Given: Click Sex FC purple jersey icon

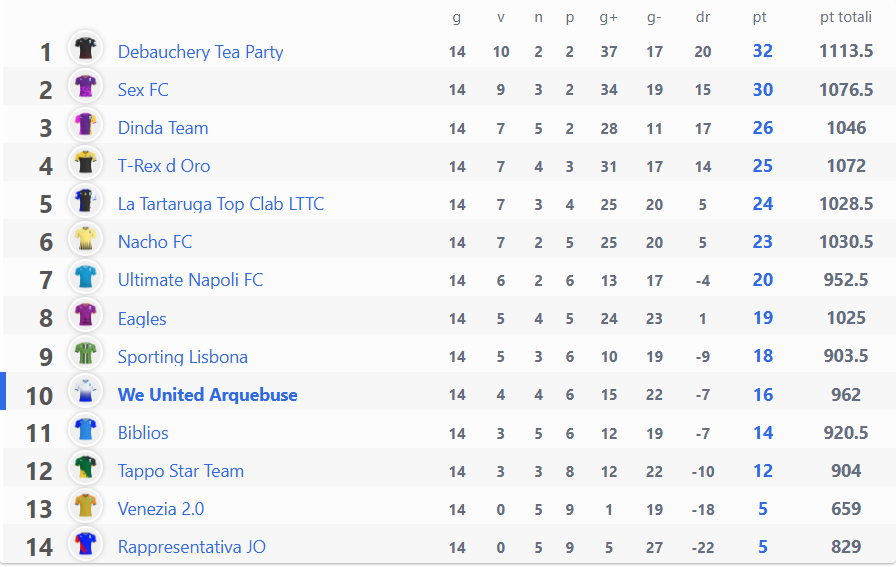Looking at the screenshot, I should (x=85, y=86).
